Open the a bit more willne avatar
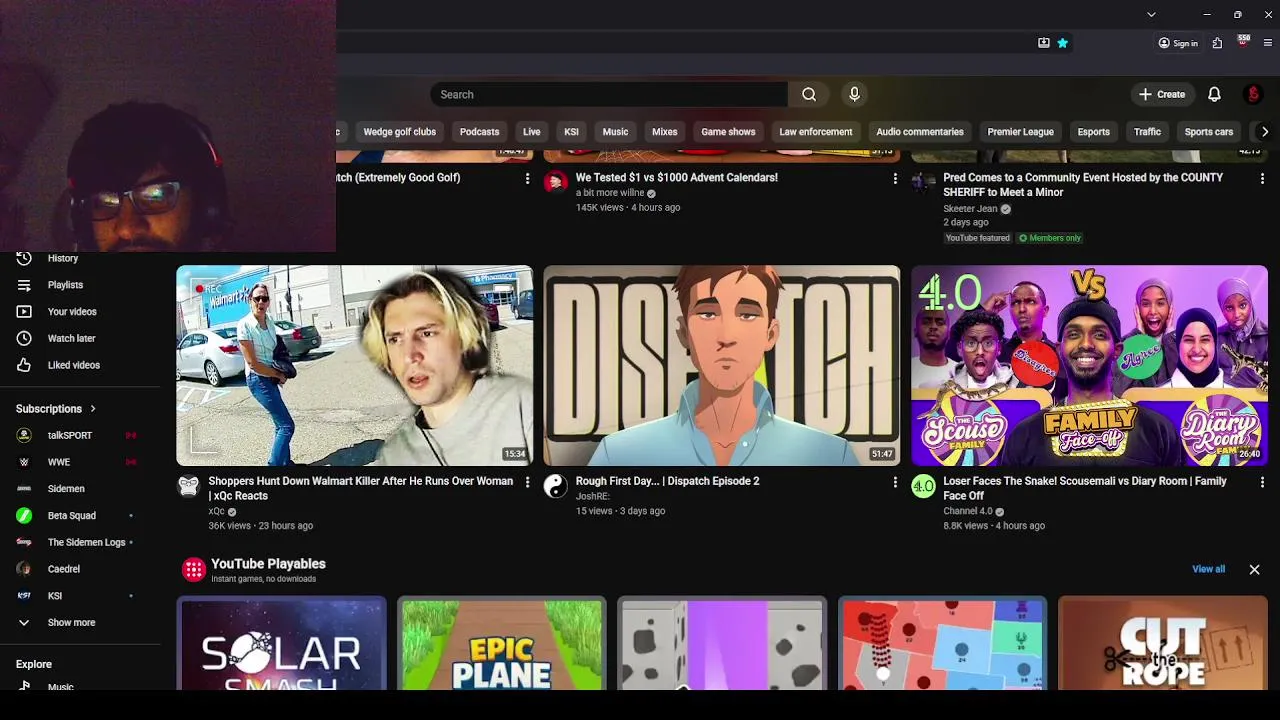Viewport: 1280px width, 720px height. click(x=555, y=182)
